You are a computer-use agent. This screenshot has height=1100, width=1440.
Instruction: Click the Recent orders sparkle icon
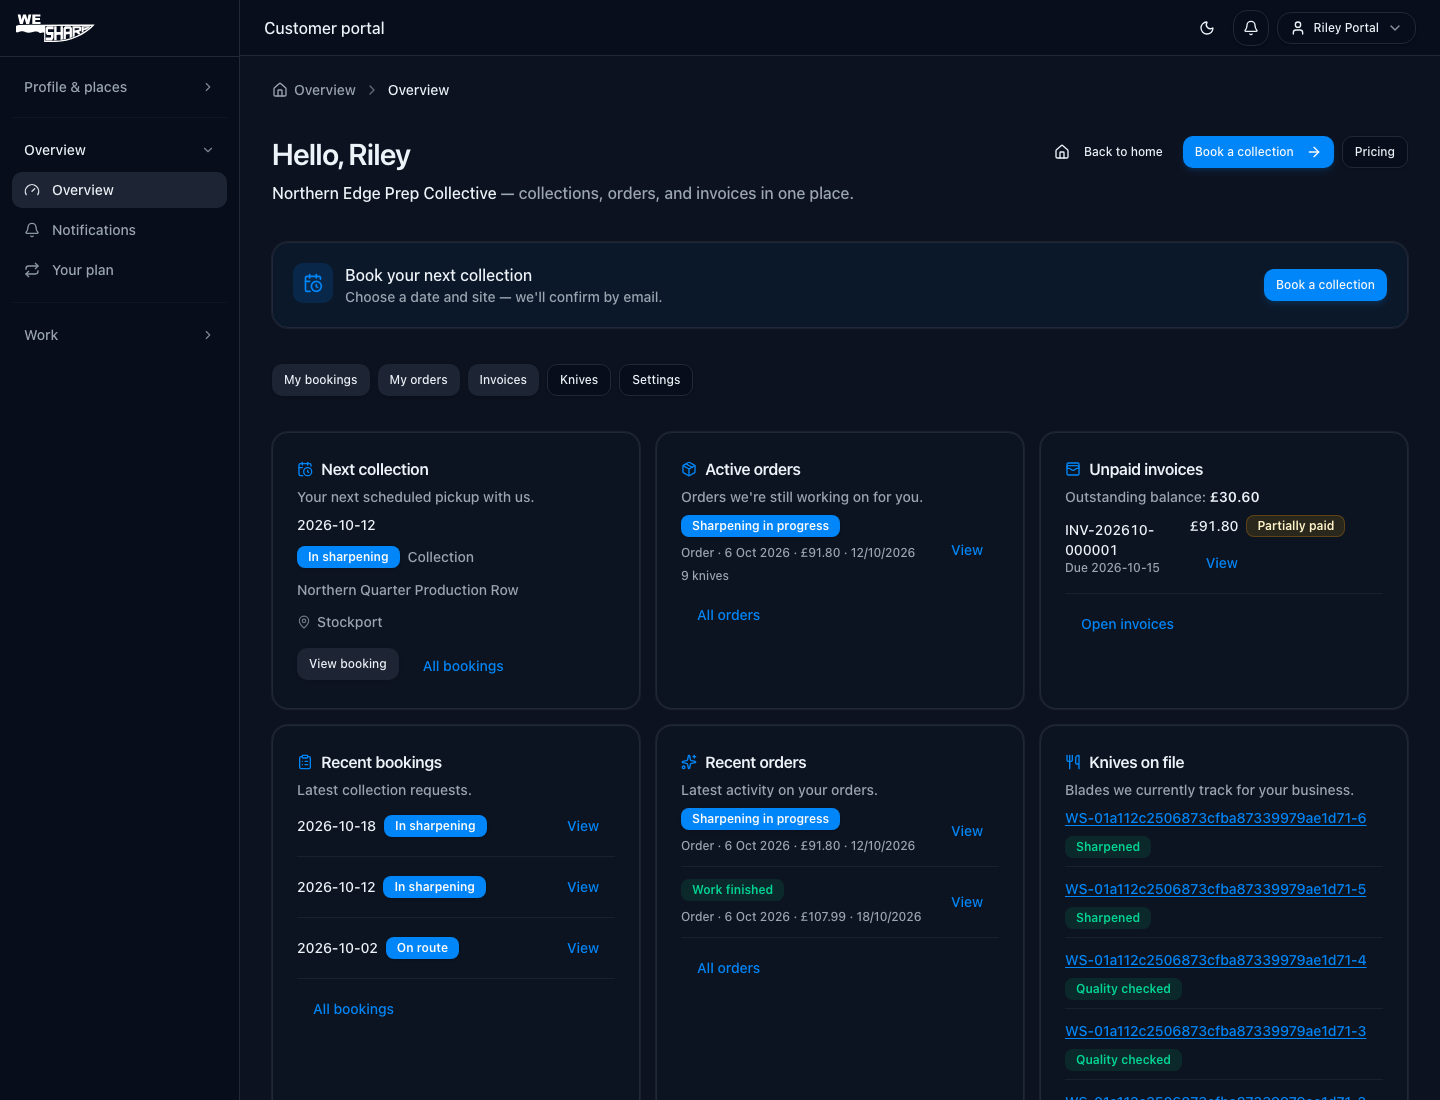click(689, 763)
